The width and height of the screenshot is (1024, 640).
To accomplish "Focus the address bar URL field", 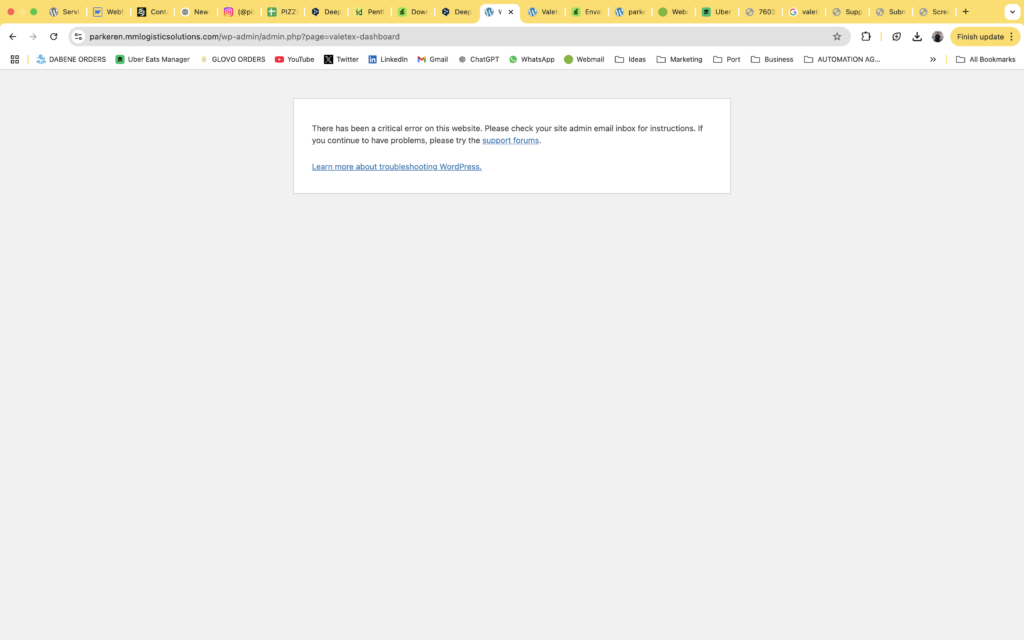I will tap(457, 37).
